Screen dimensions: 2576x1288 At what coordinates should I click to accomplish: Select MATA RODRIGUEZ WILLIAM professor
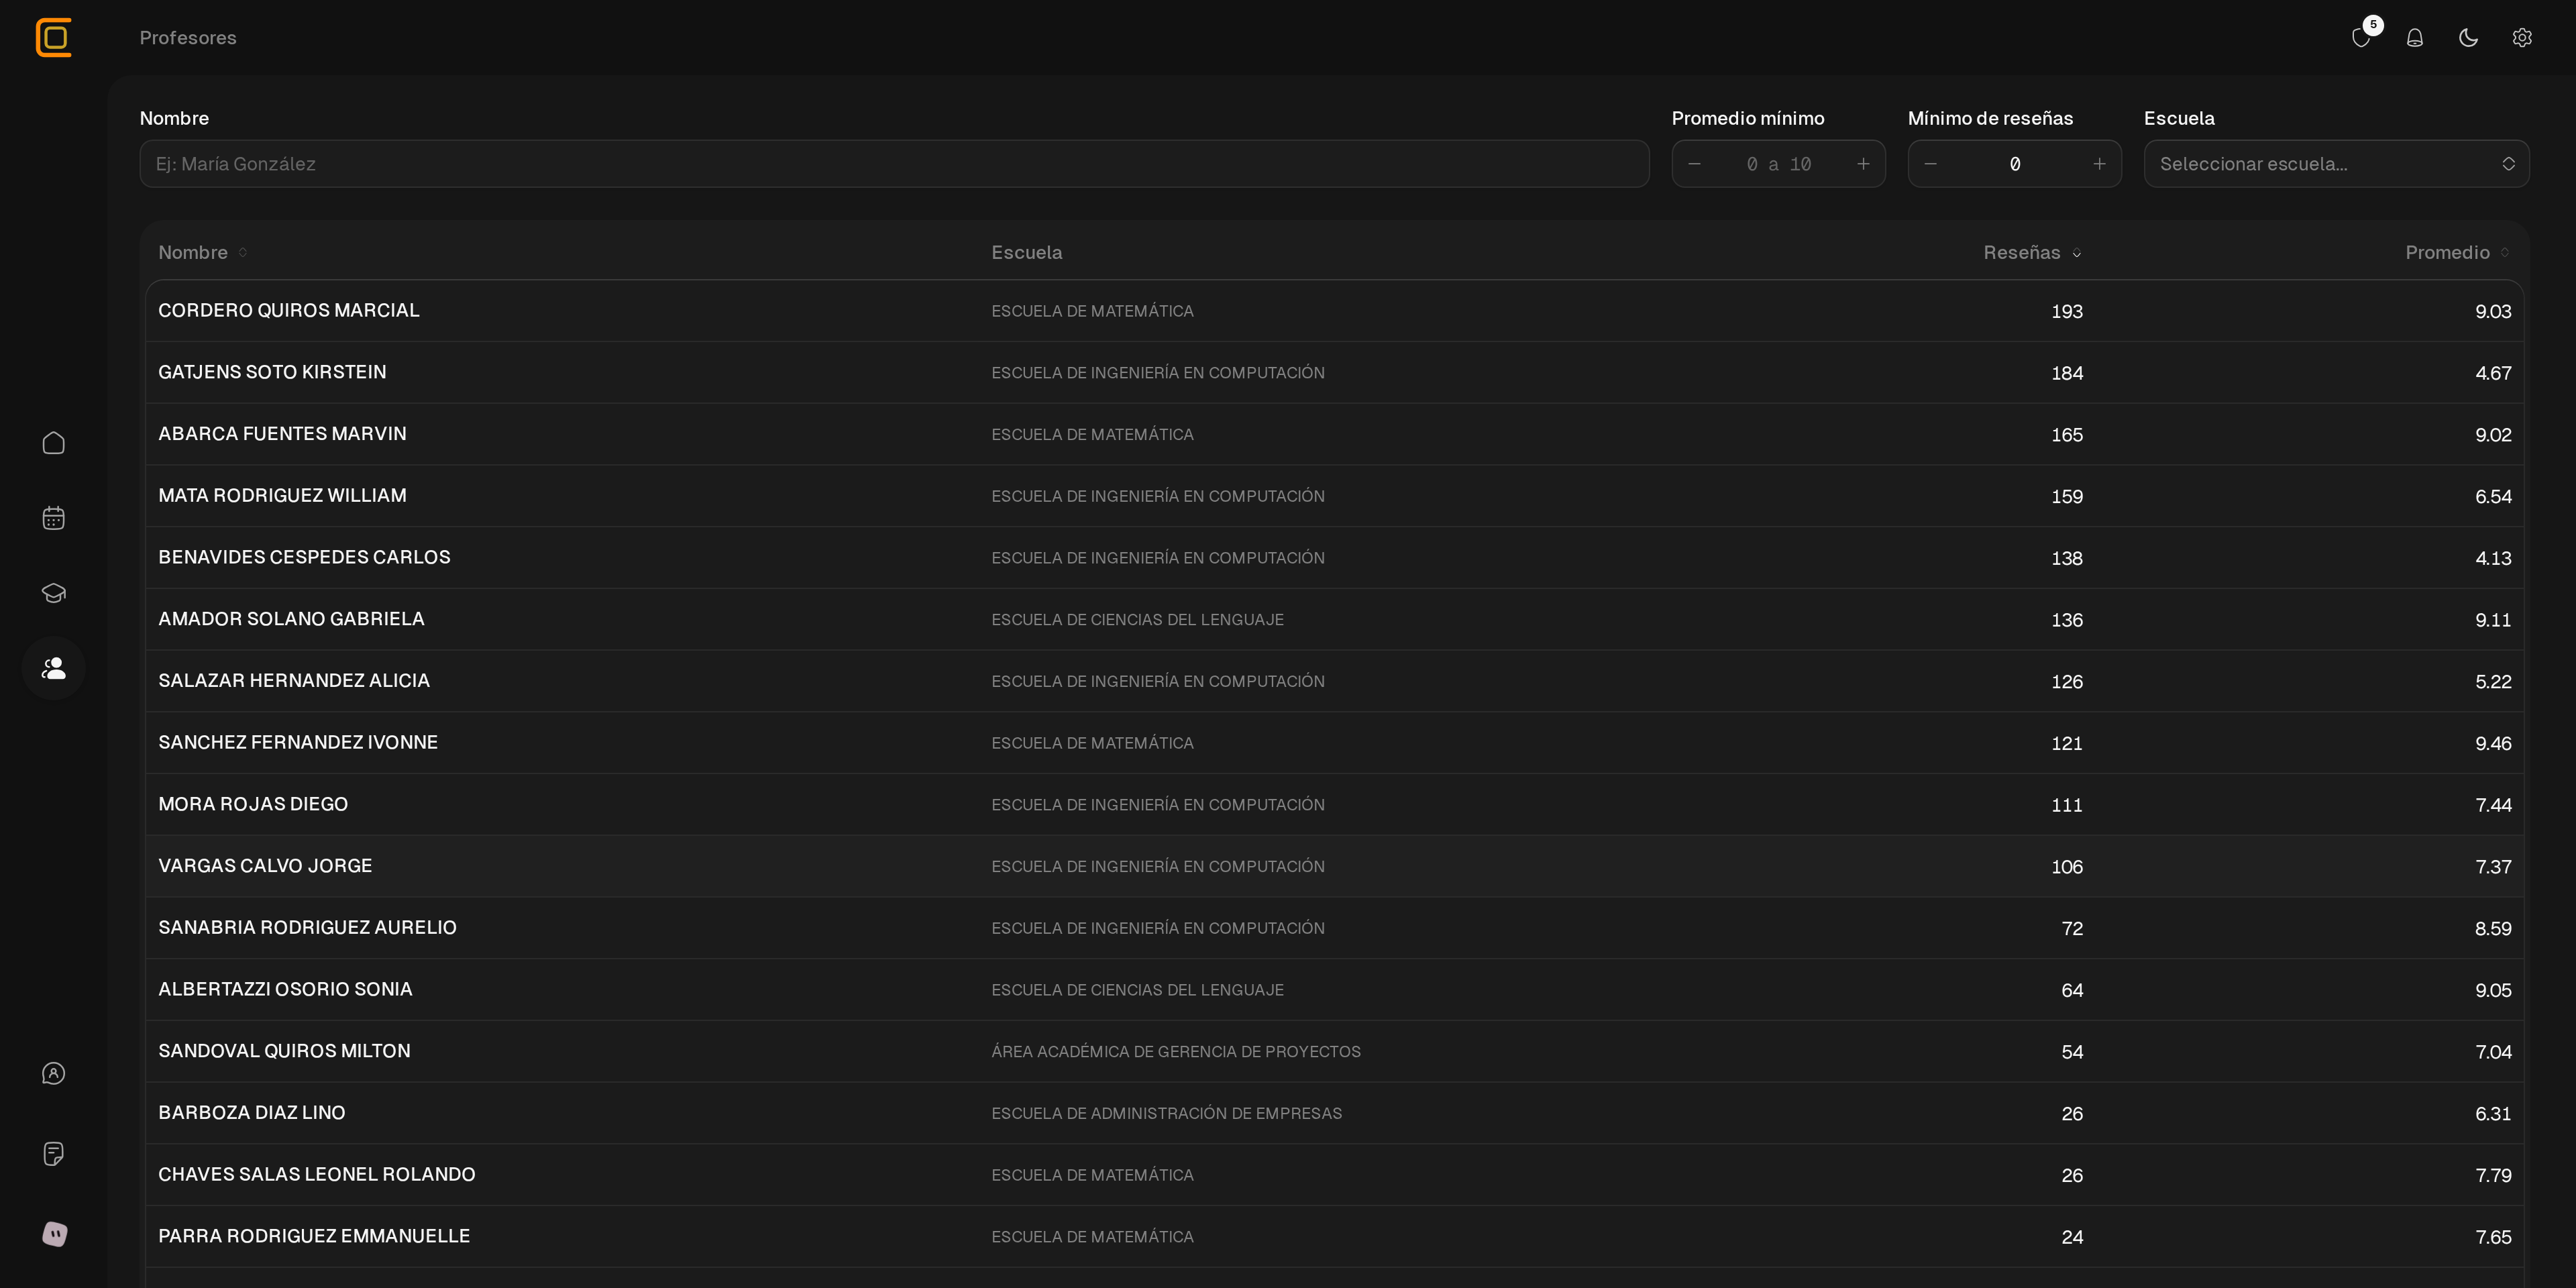pyautogui.click(x=1335, y=496)
